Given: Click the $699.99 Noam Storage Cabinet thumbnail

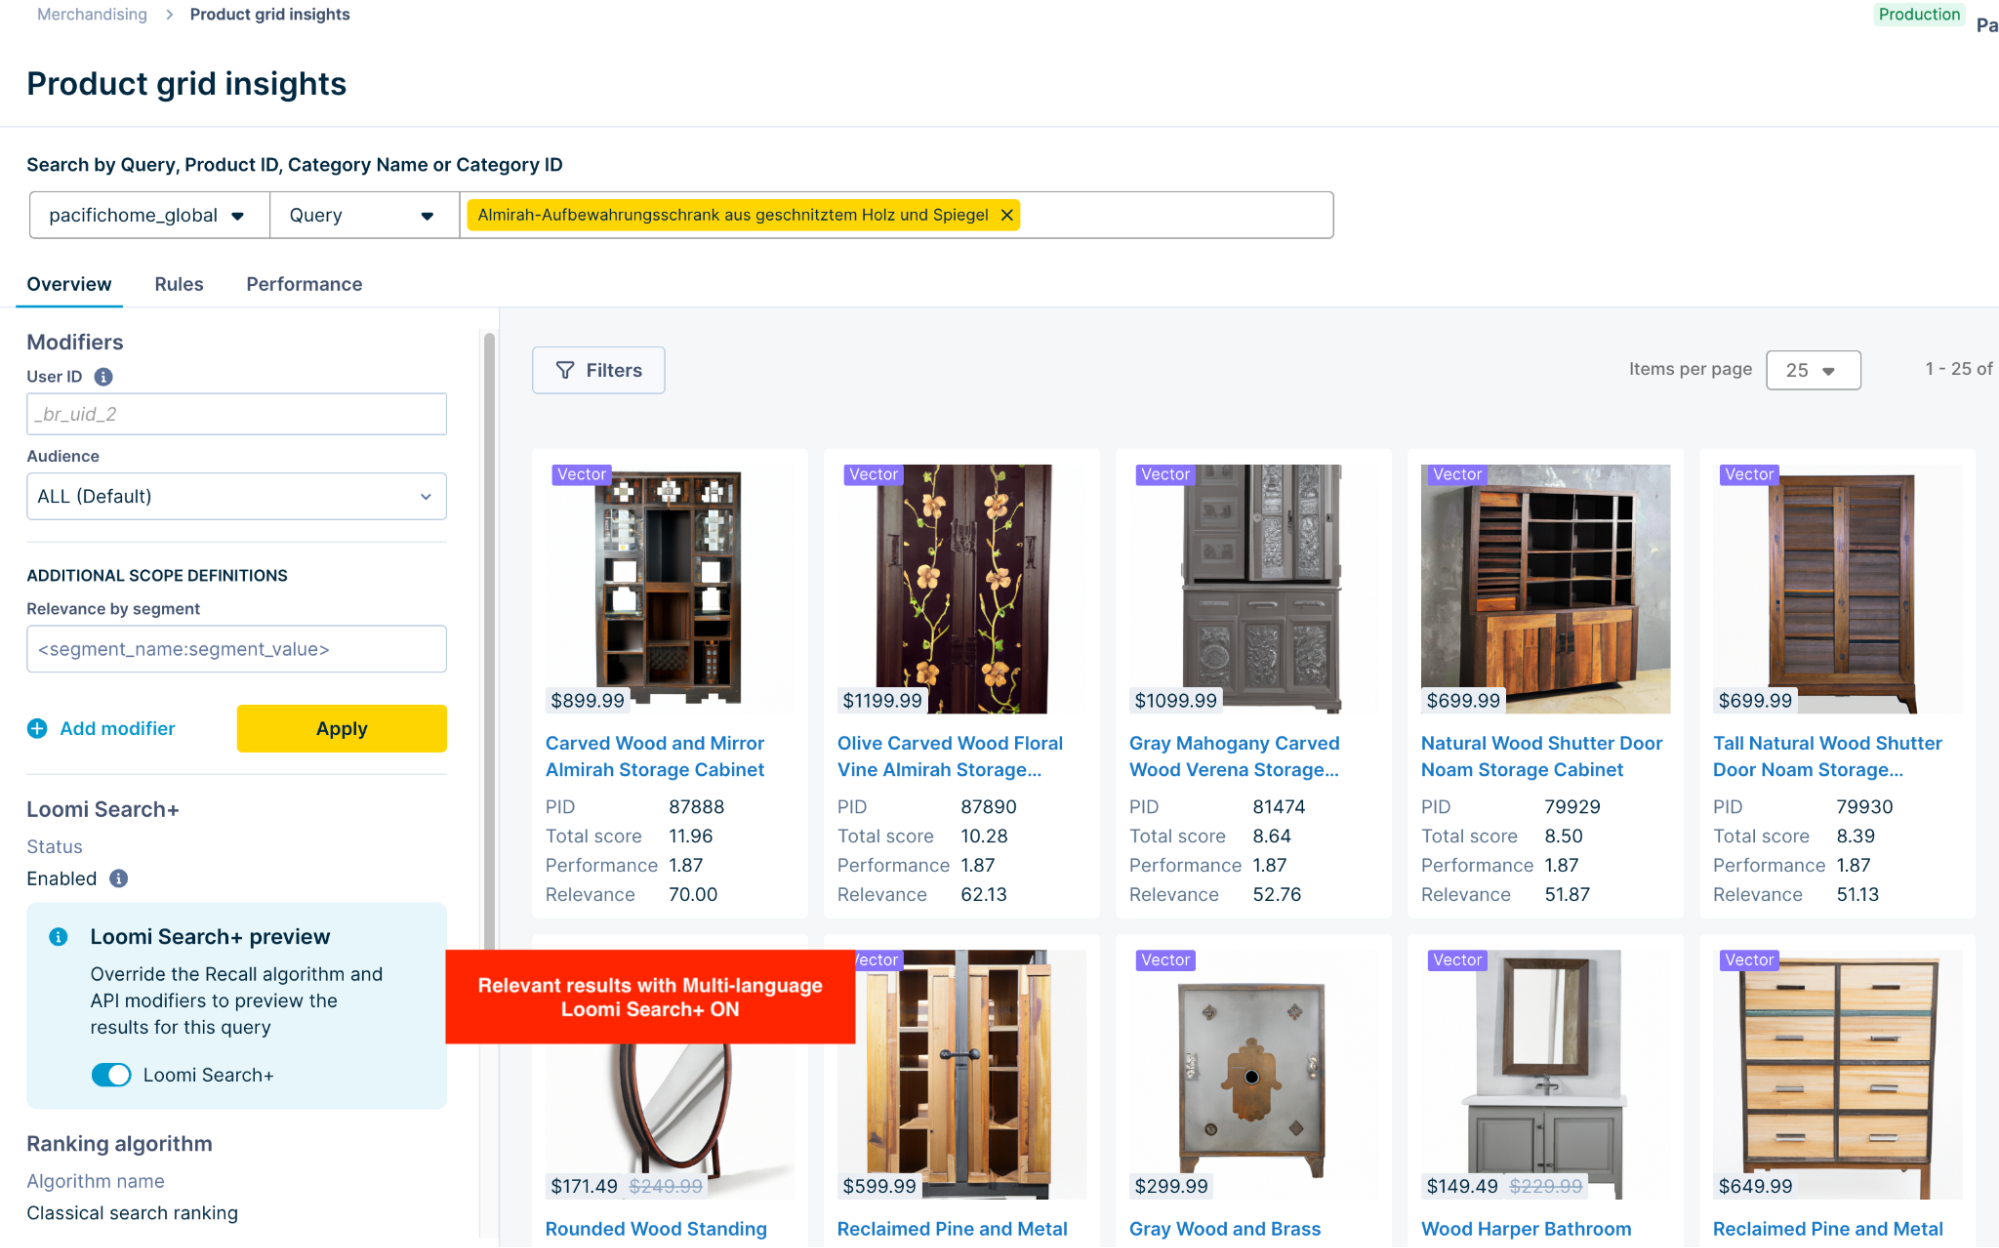Looking at the screenshot, I should [x=1545, y=588].
